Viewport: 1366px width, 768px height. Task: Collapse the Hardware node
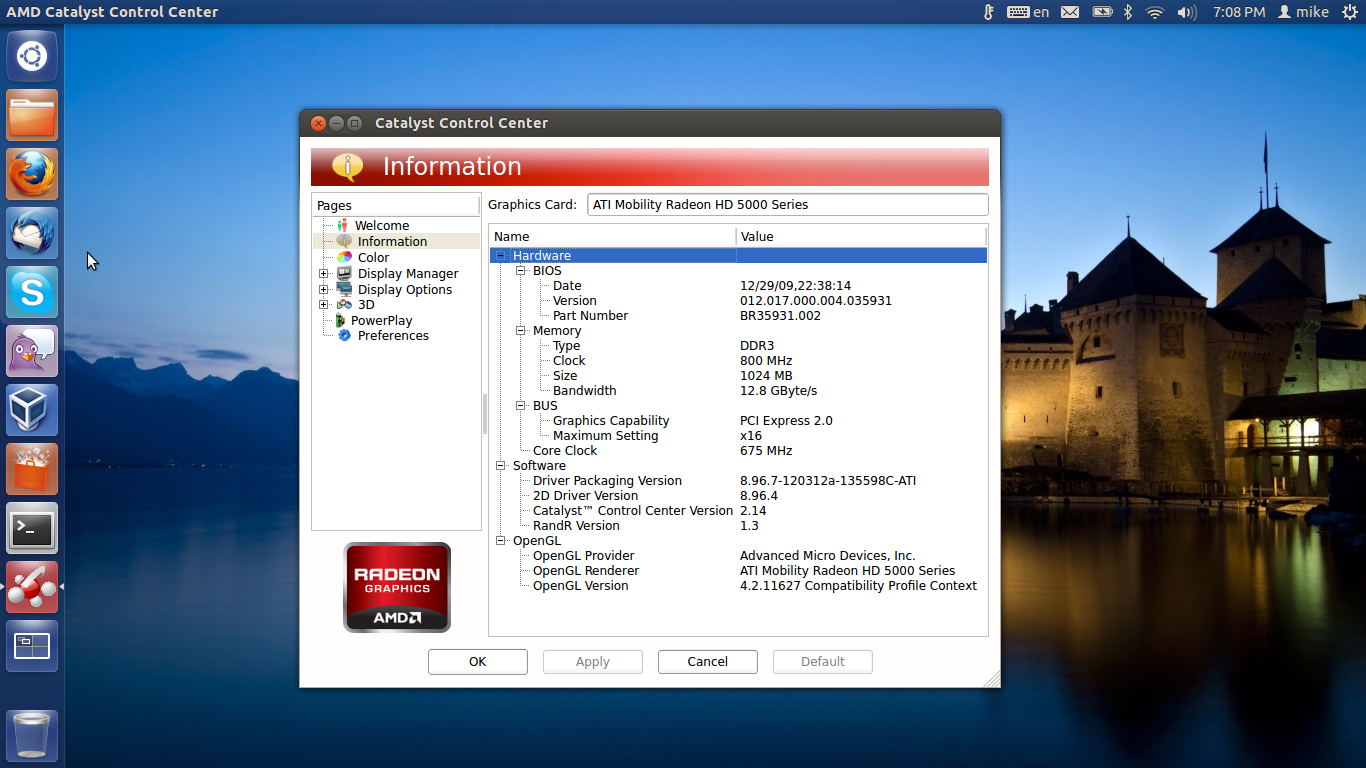click(x=501, y=256)
